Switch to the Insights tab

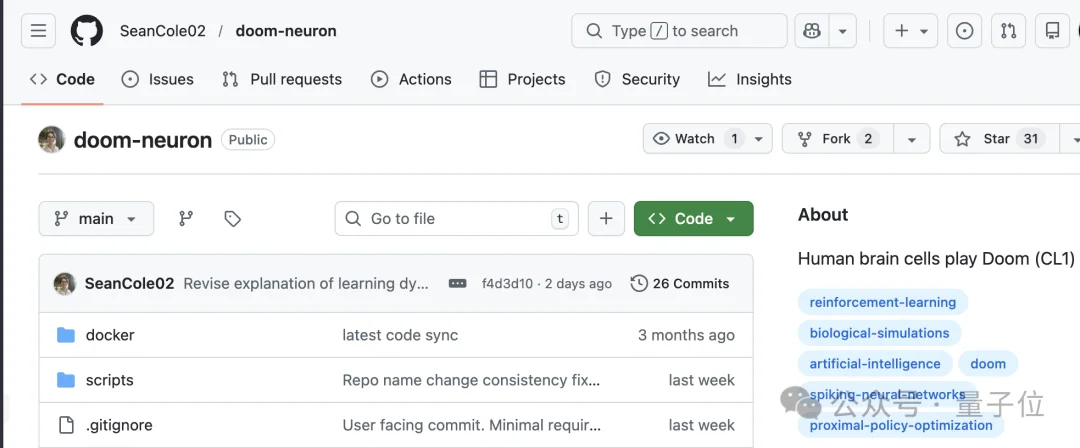pos(749,79)
